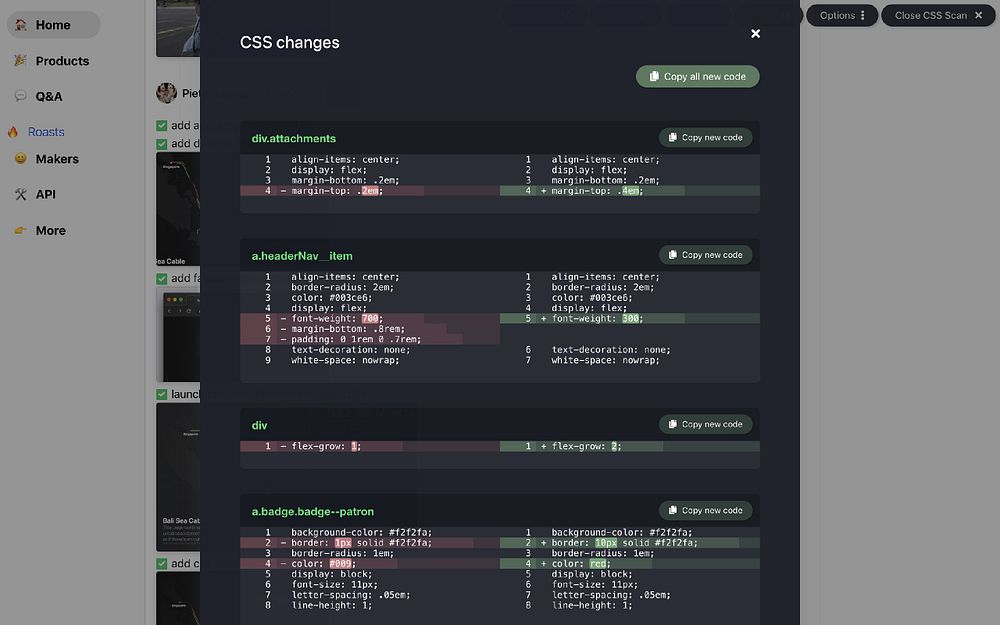The image size is (1000, 625).
Task: Open the Options dropdown menu
Action: tap(842, 15)
